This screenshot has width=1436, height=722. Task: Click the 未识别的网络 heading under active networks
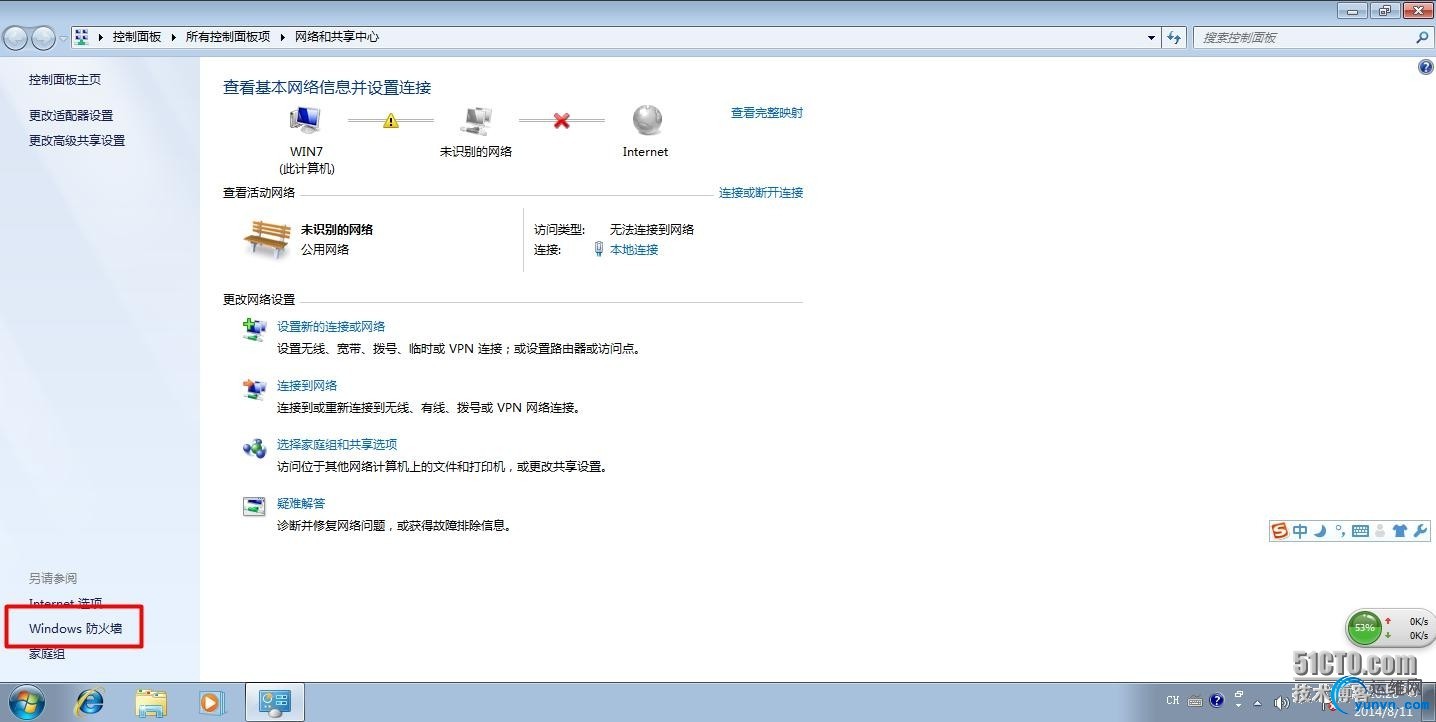[x=337, y=230]
